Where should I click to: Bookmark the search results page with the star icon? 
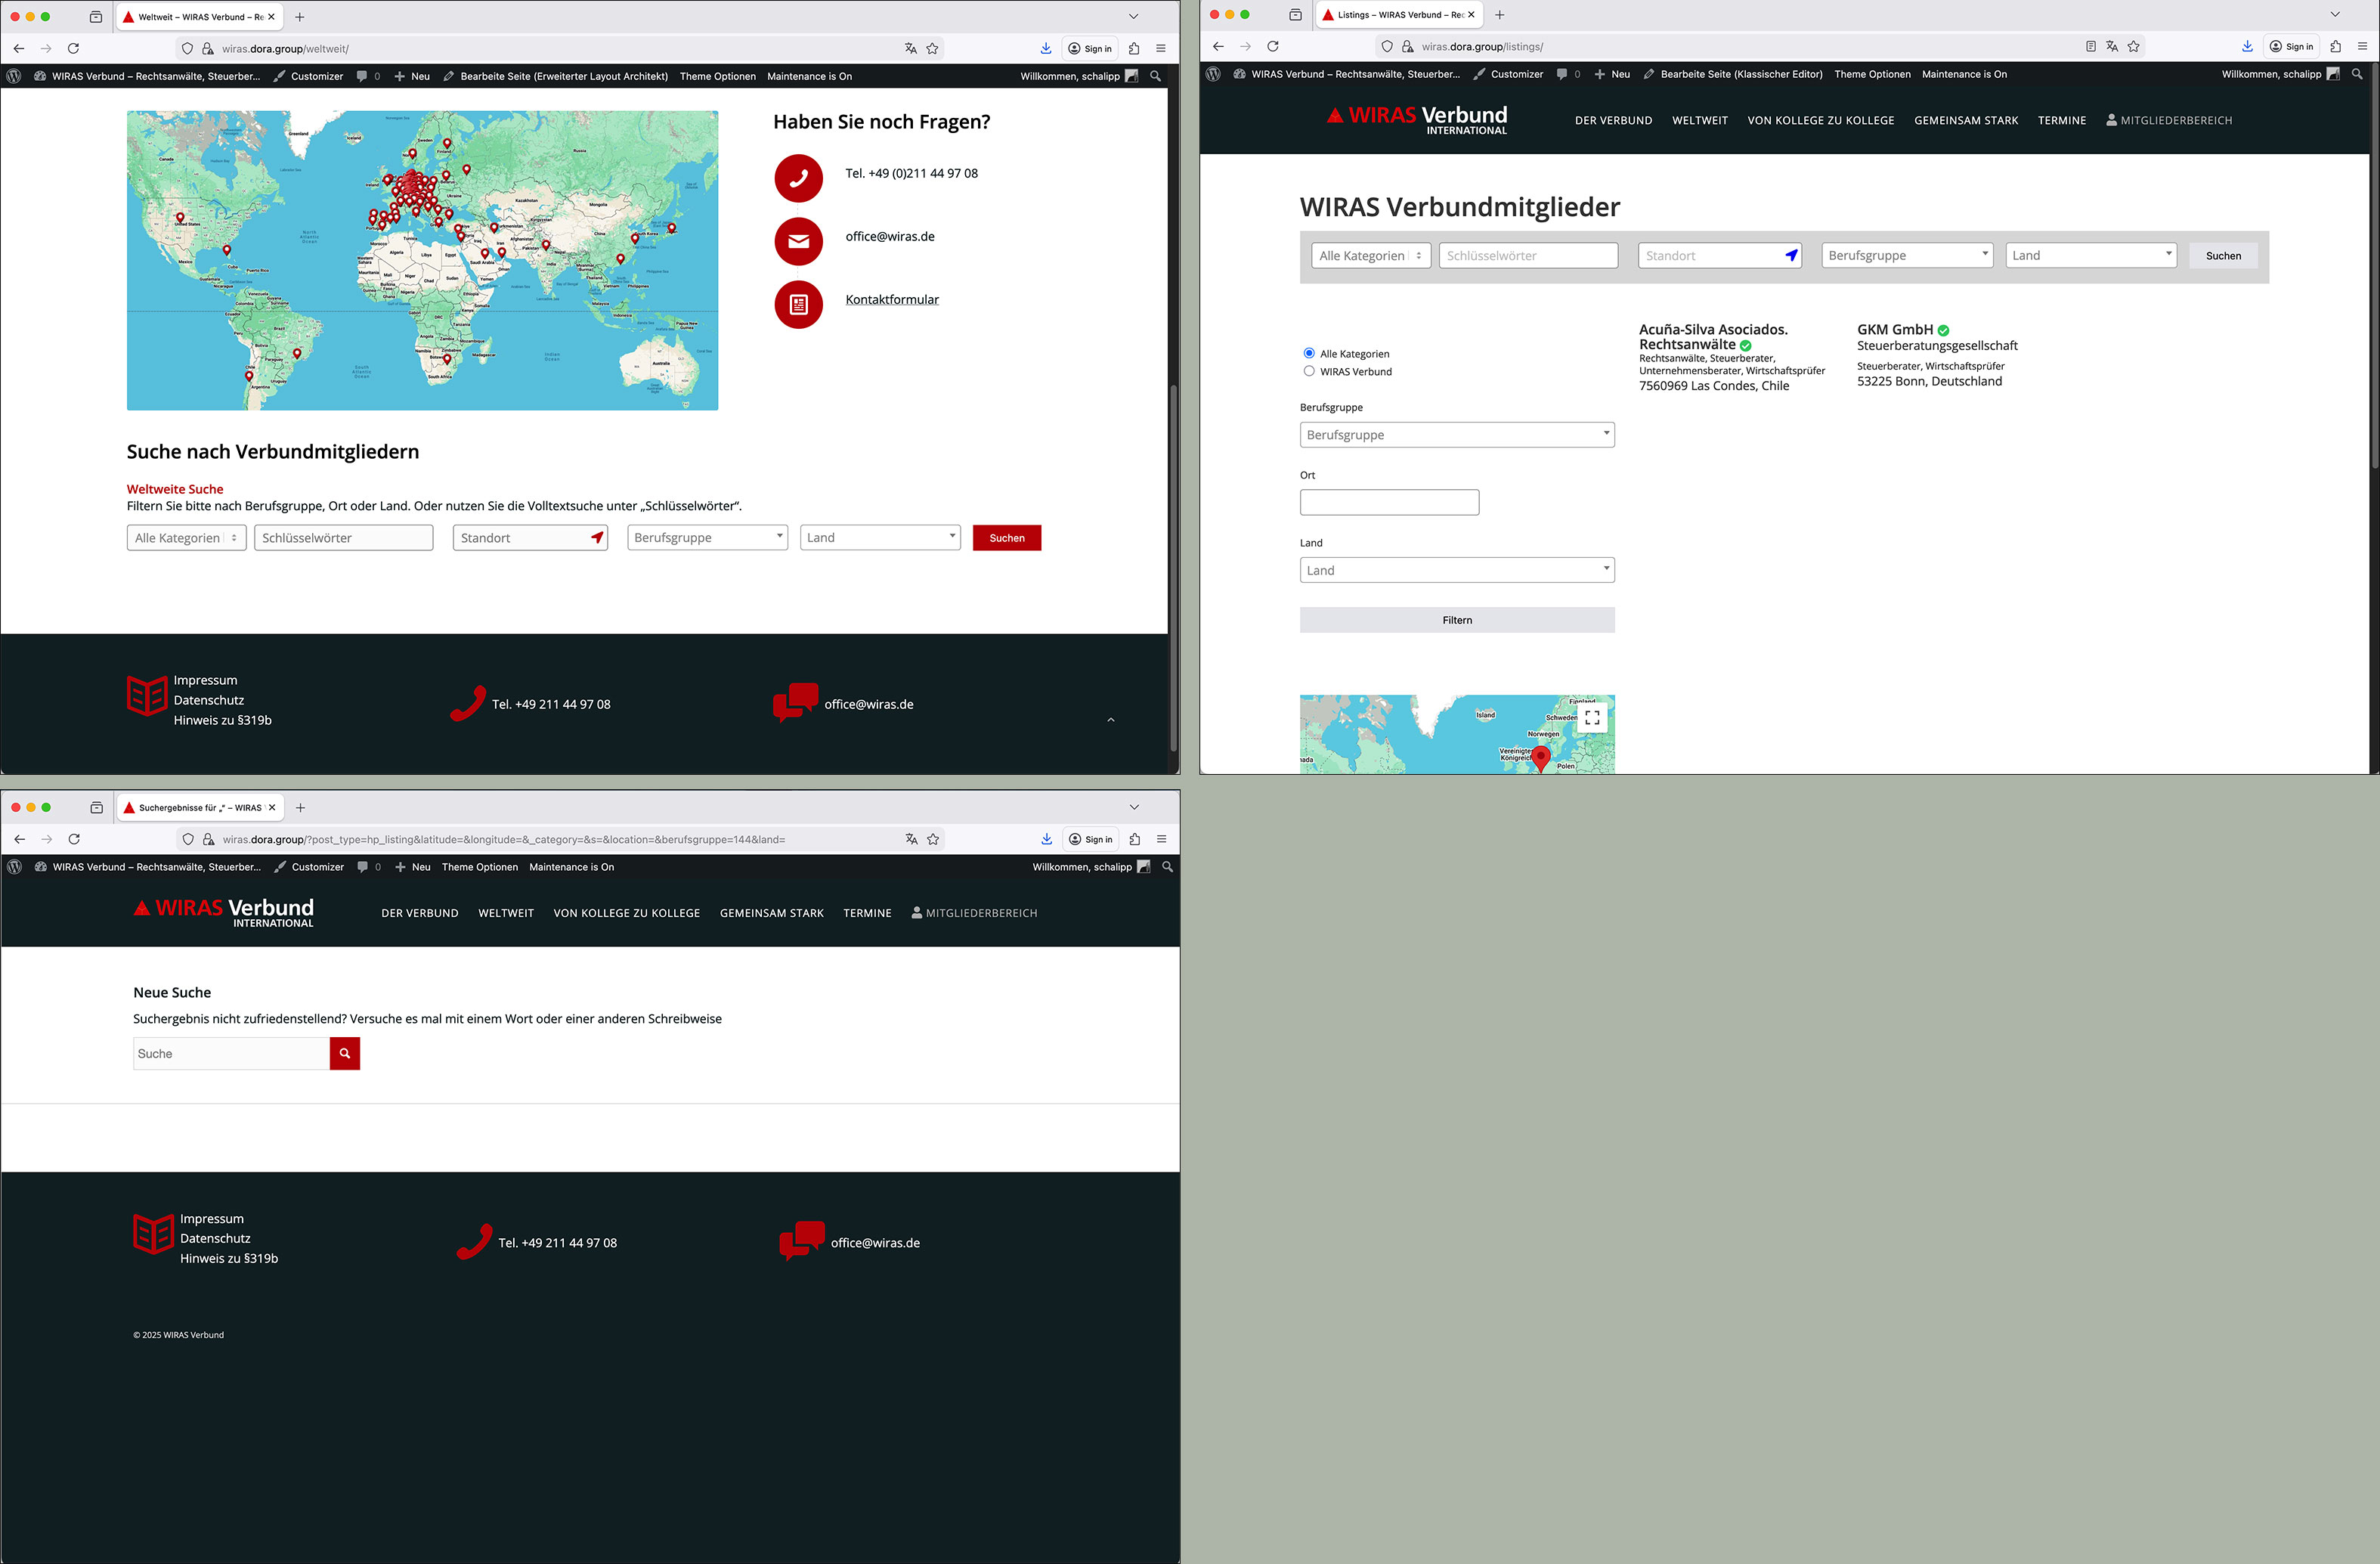(933, 839)
